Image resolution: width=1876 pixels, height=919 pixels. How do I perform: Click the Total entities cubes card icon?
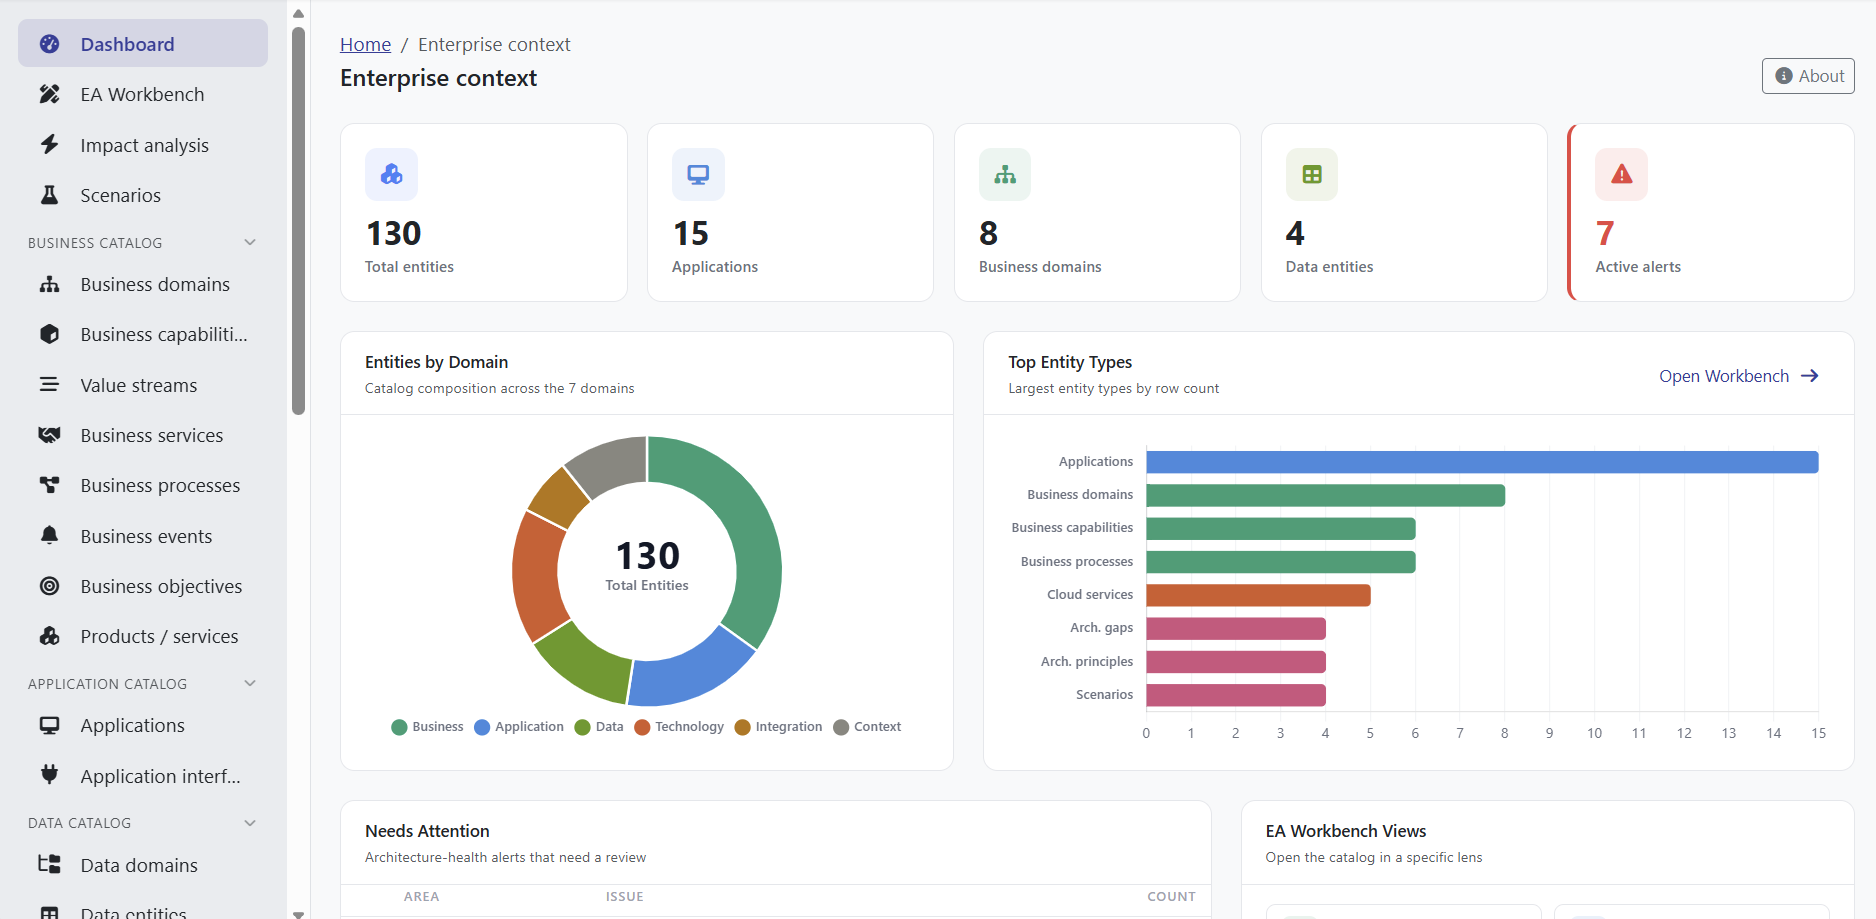tap(391, 174)
